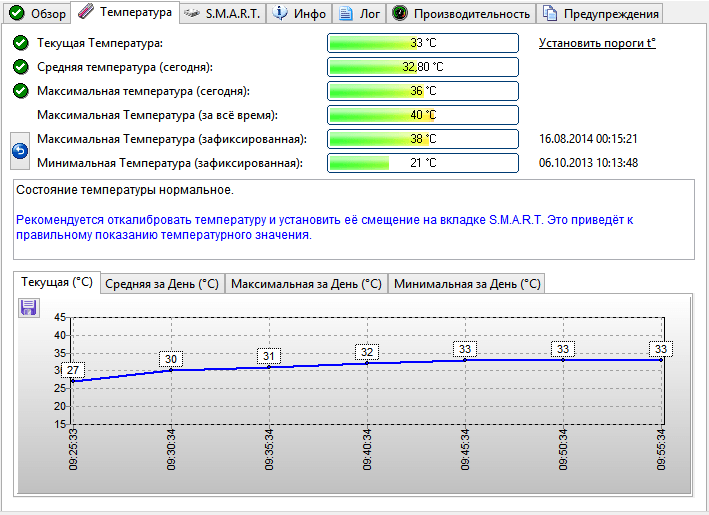Click the average temperature 32,80 °C bar

pos(423,67)
